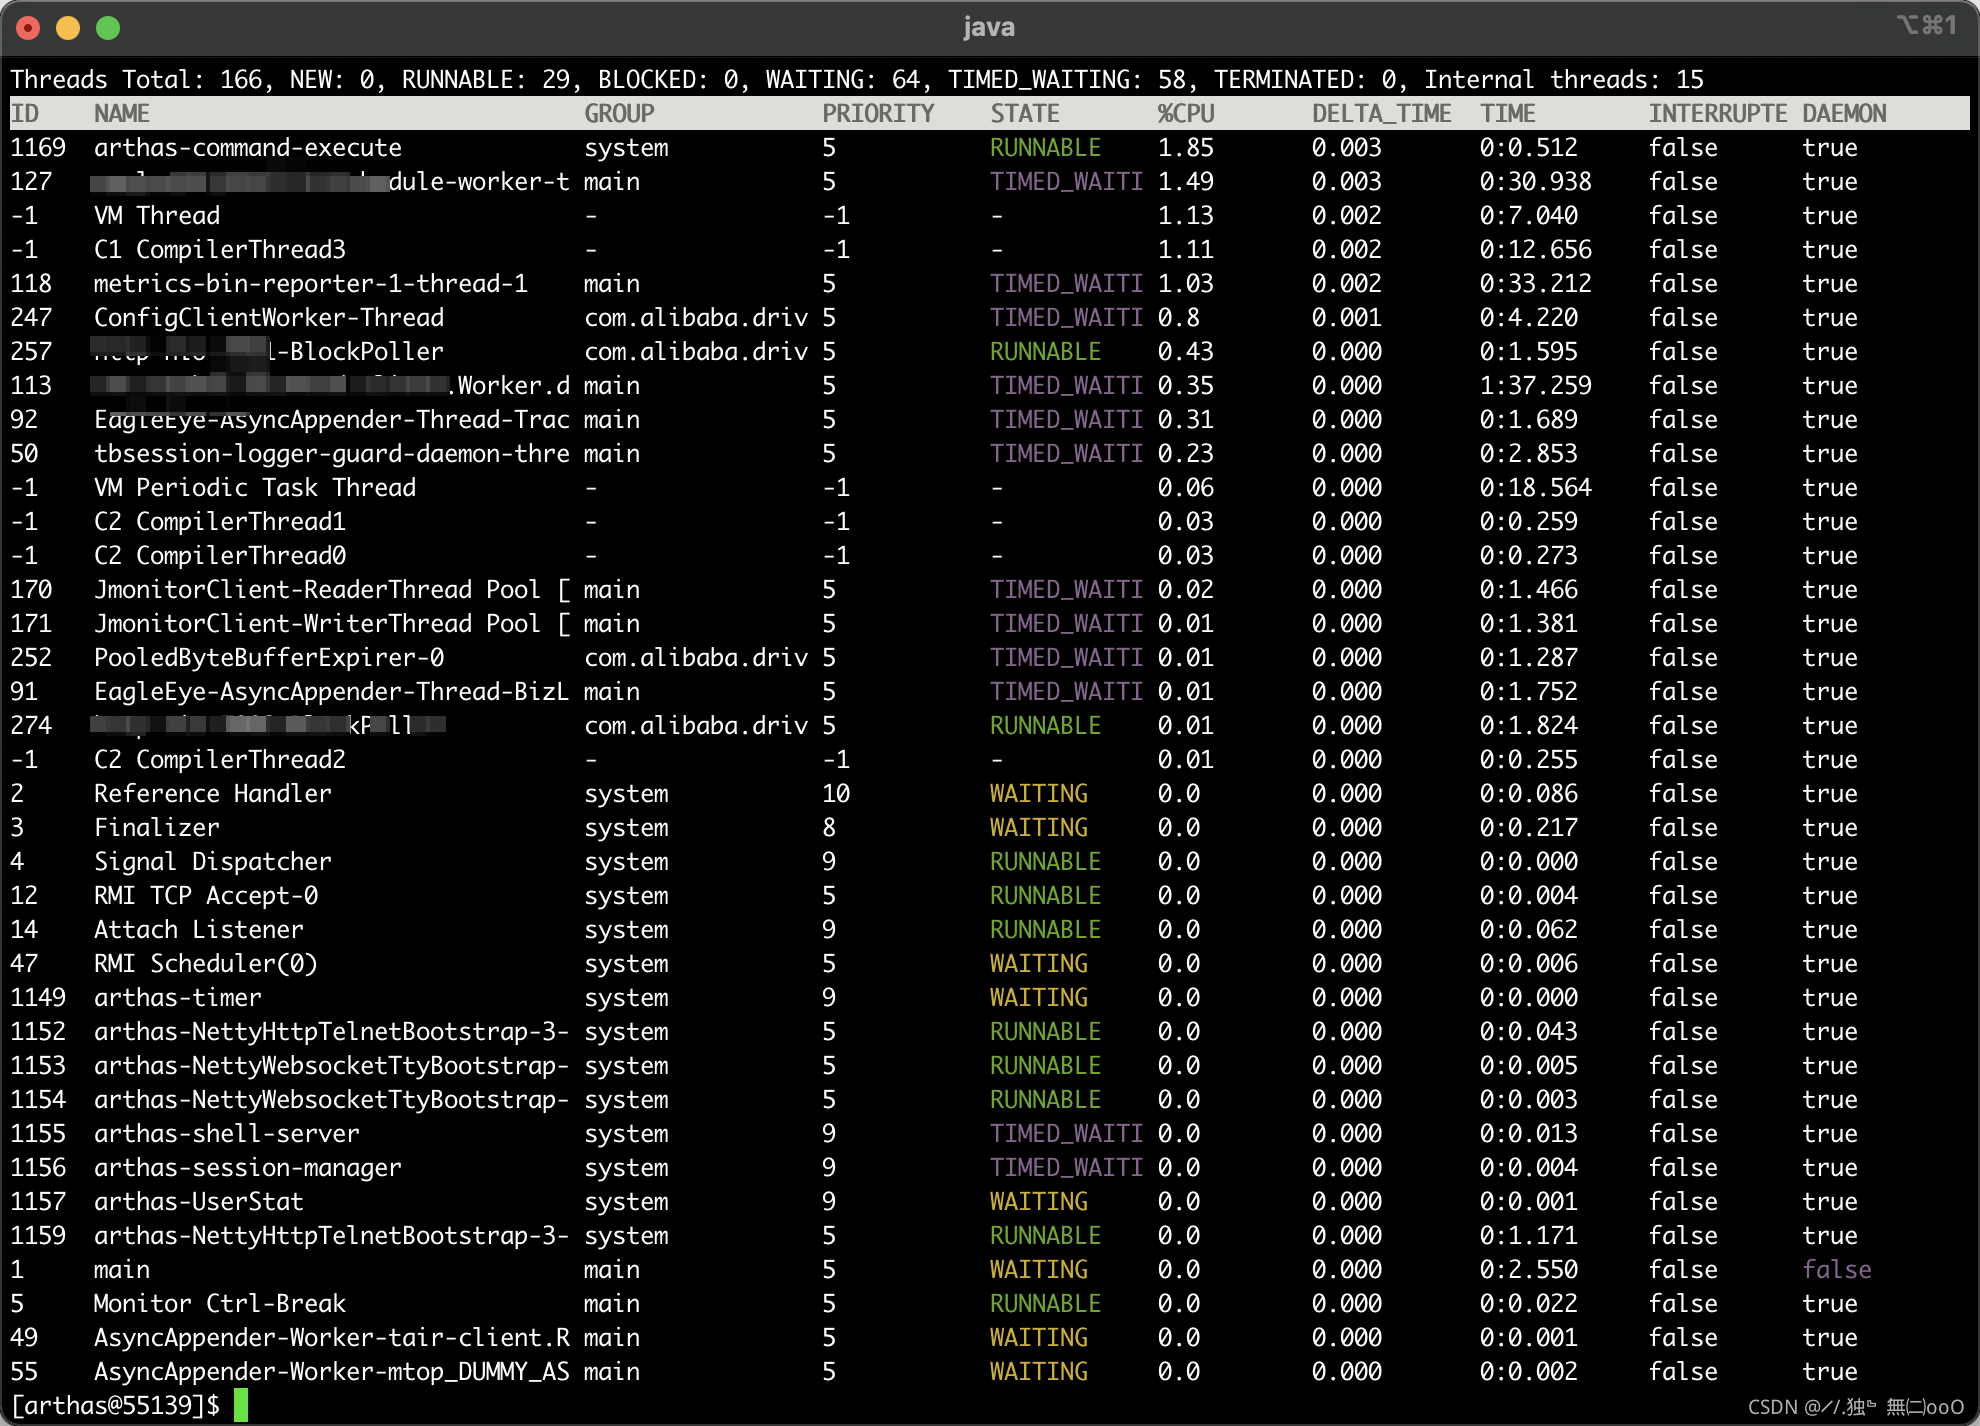Click 'AsyncAppender-Worker-mtop_DUMMY_AS' thread name
This screenshot has height=1426, width=1980.
pos(332,1372)
